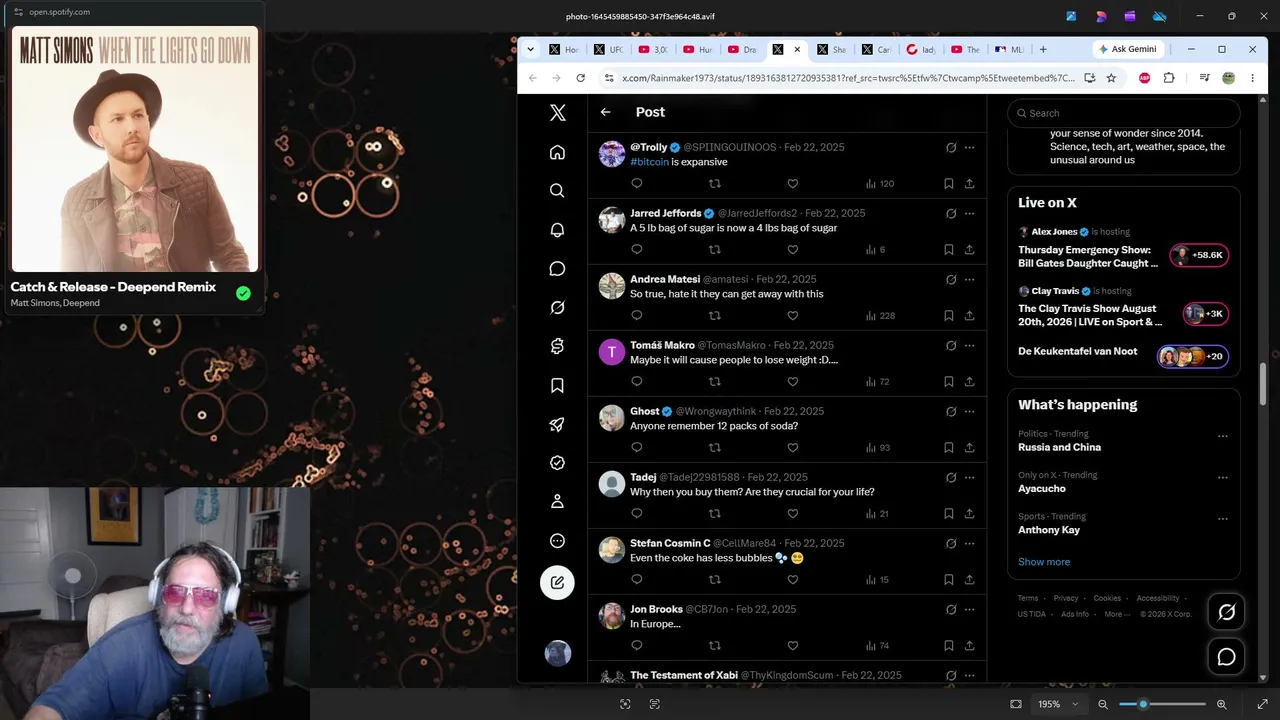The height and width of the screenshot is (720, 1280).
Task: Open The Clay Travis Show live listing
Action: 1124,309
